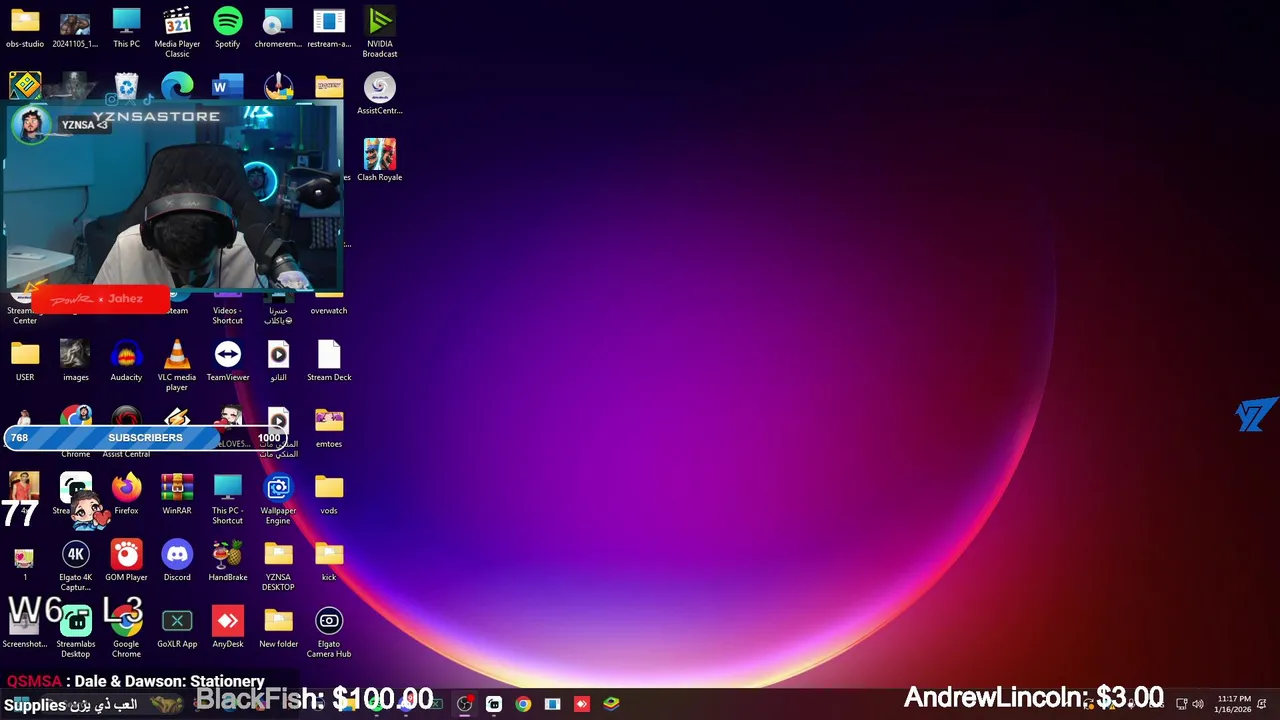Screen dimensions: 1280x720
Task: Click the red AnyDesk taskbar icon
Action: point(582,704)
